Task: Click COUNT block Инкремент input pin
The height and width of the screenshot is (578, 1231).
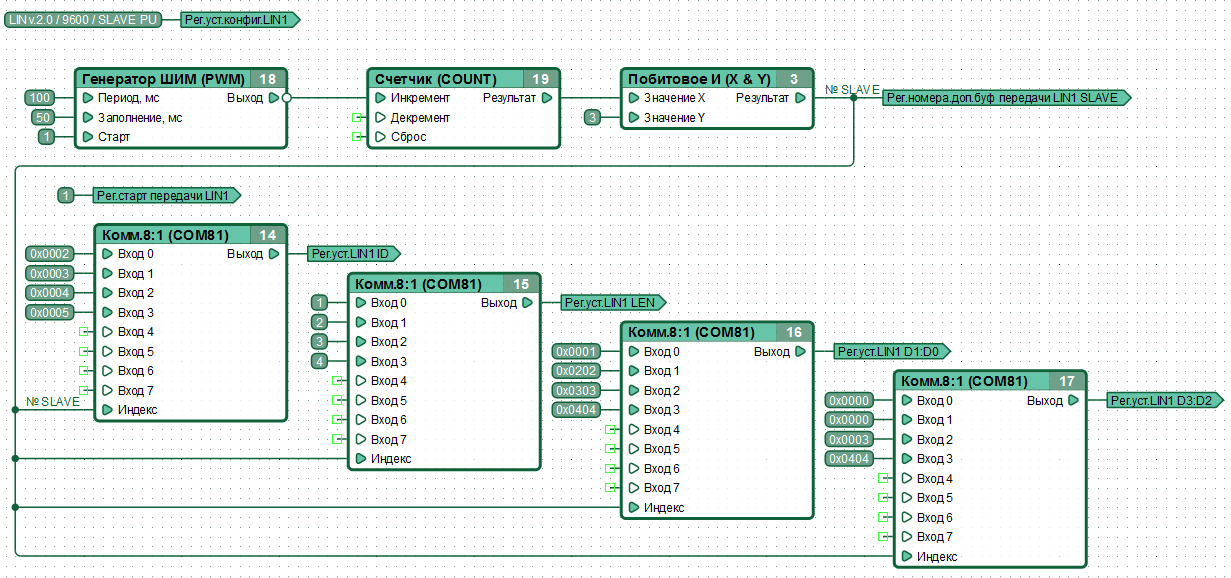Action: coord(380,98)
